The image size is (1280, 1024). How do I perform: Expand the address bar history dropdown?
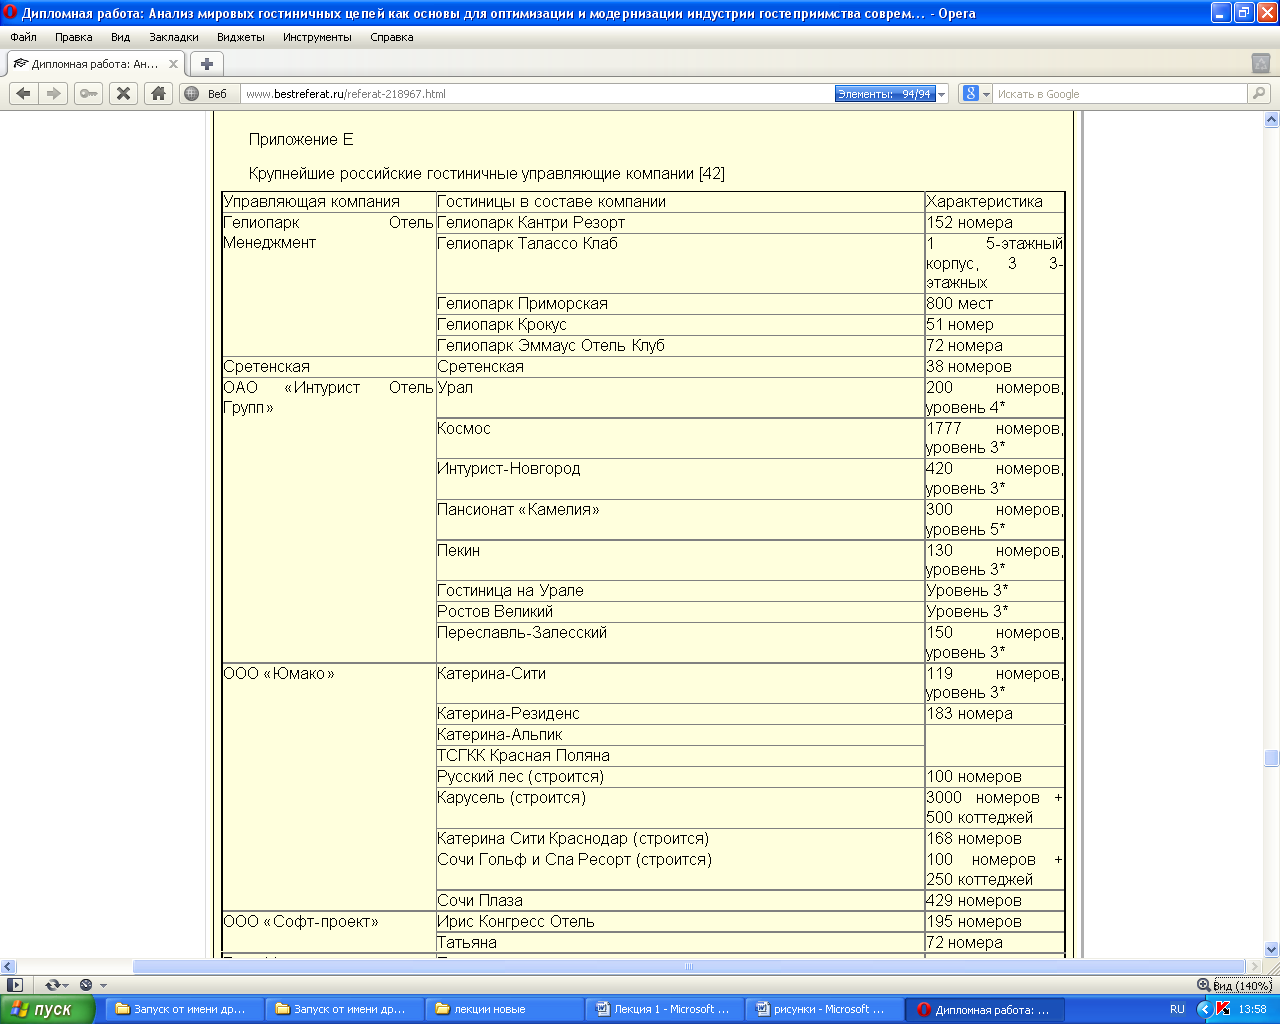click(x=942, y=94)
